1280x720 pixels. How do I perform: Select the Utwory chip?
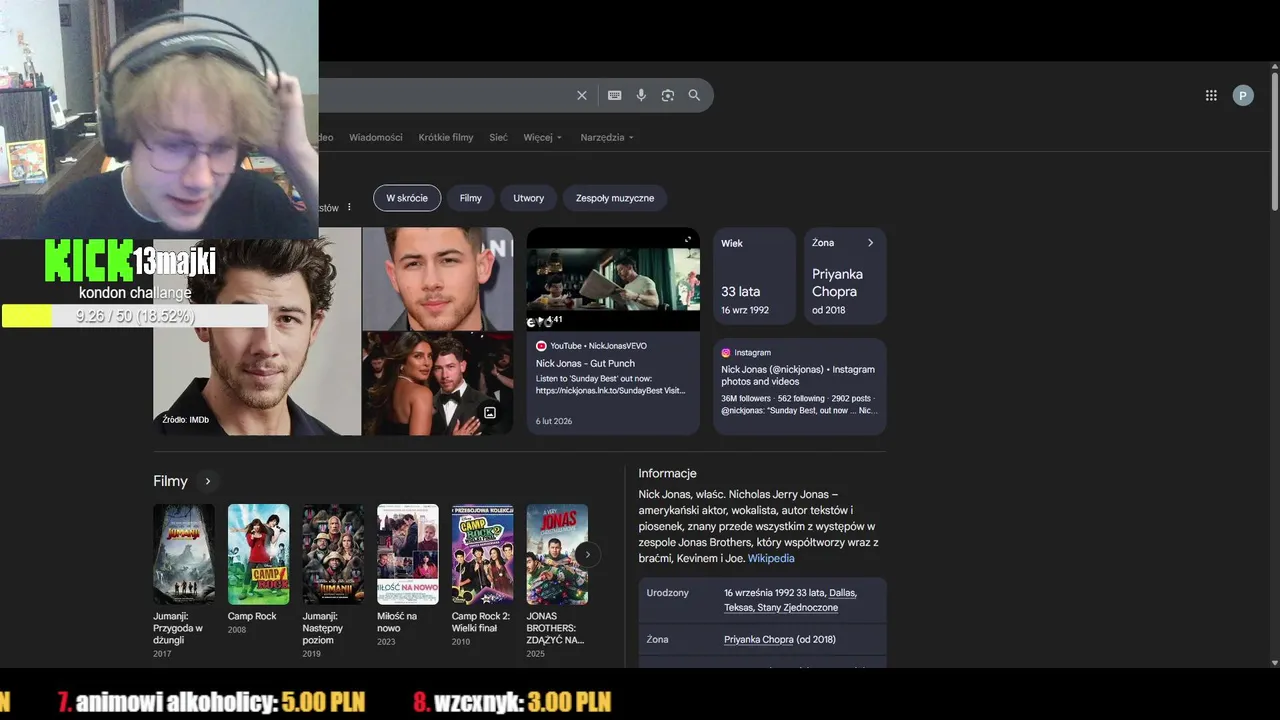click(529, 198)
